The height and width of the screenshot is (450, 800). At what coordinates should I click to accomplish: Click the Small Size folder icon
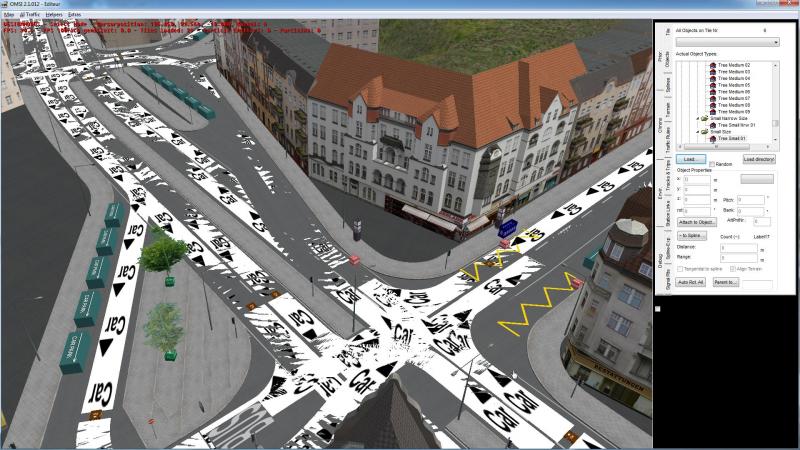coord(705,132)
